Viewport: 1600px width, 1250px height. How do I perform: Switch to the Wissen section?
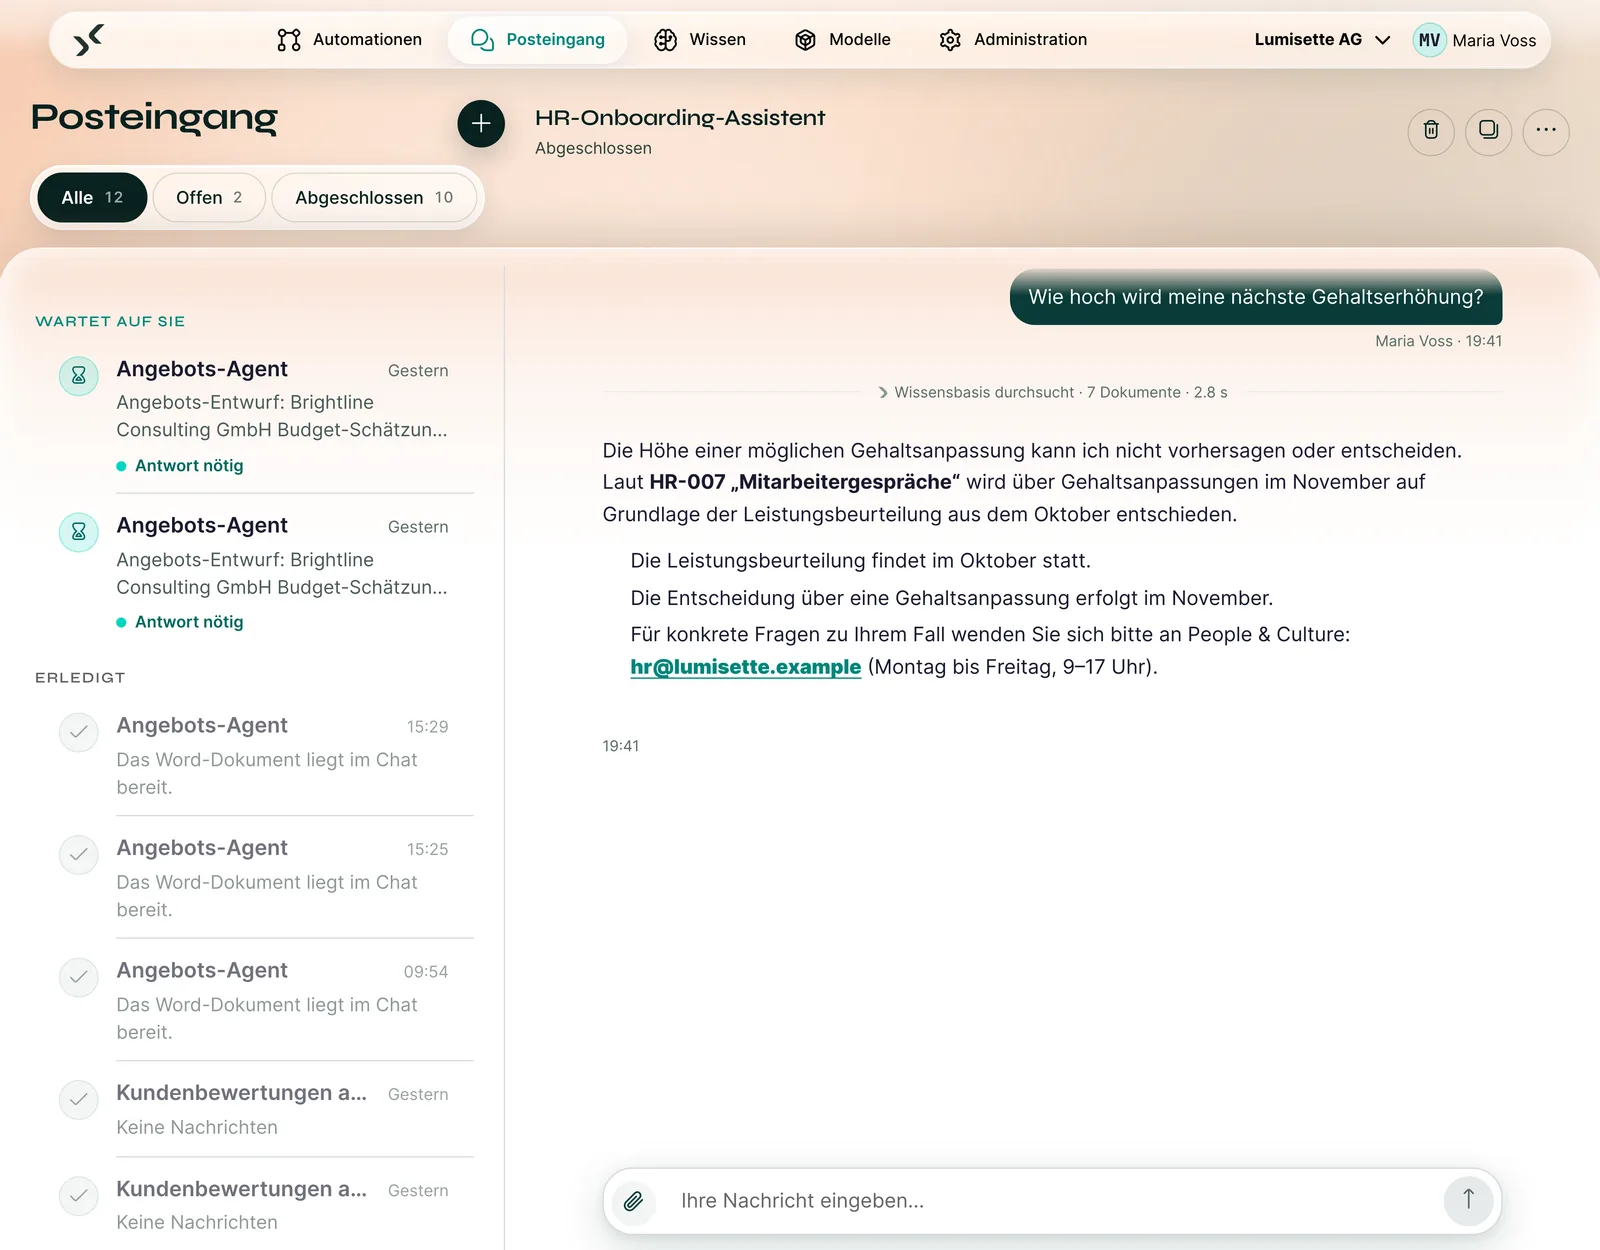[x=700, y=40]
